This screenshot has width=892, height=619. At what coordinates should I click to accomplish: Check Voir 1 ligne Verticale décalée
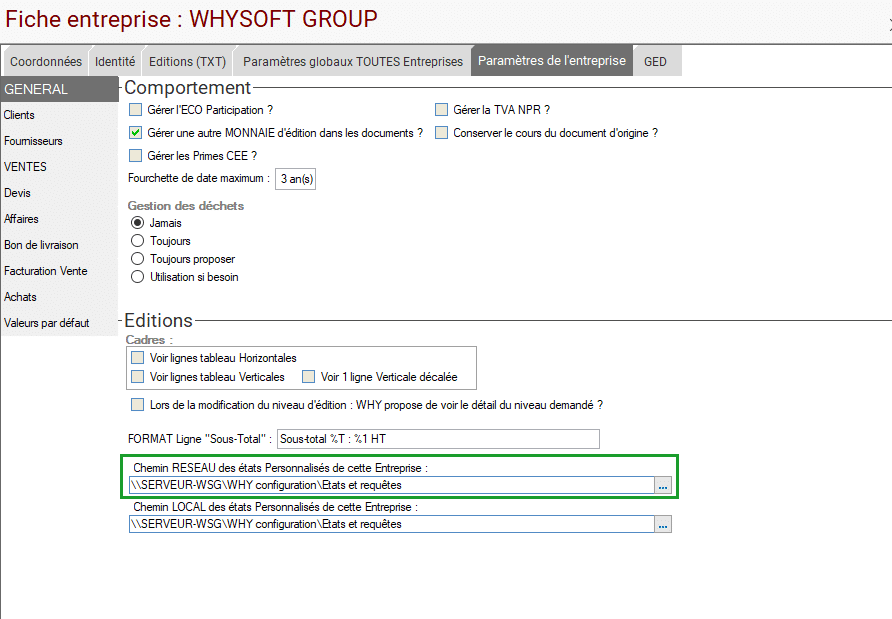point(308,377)
